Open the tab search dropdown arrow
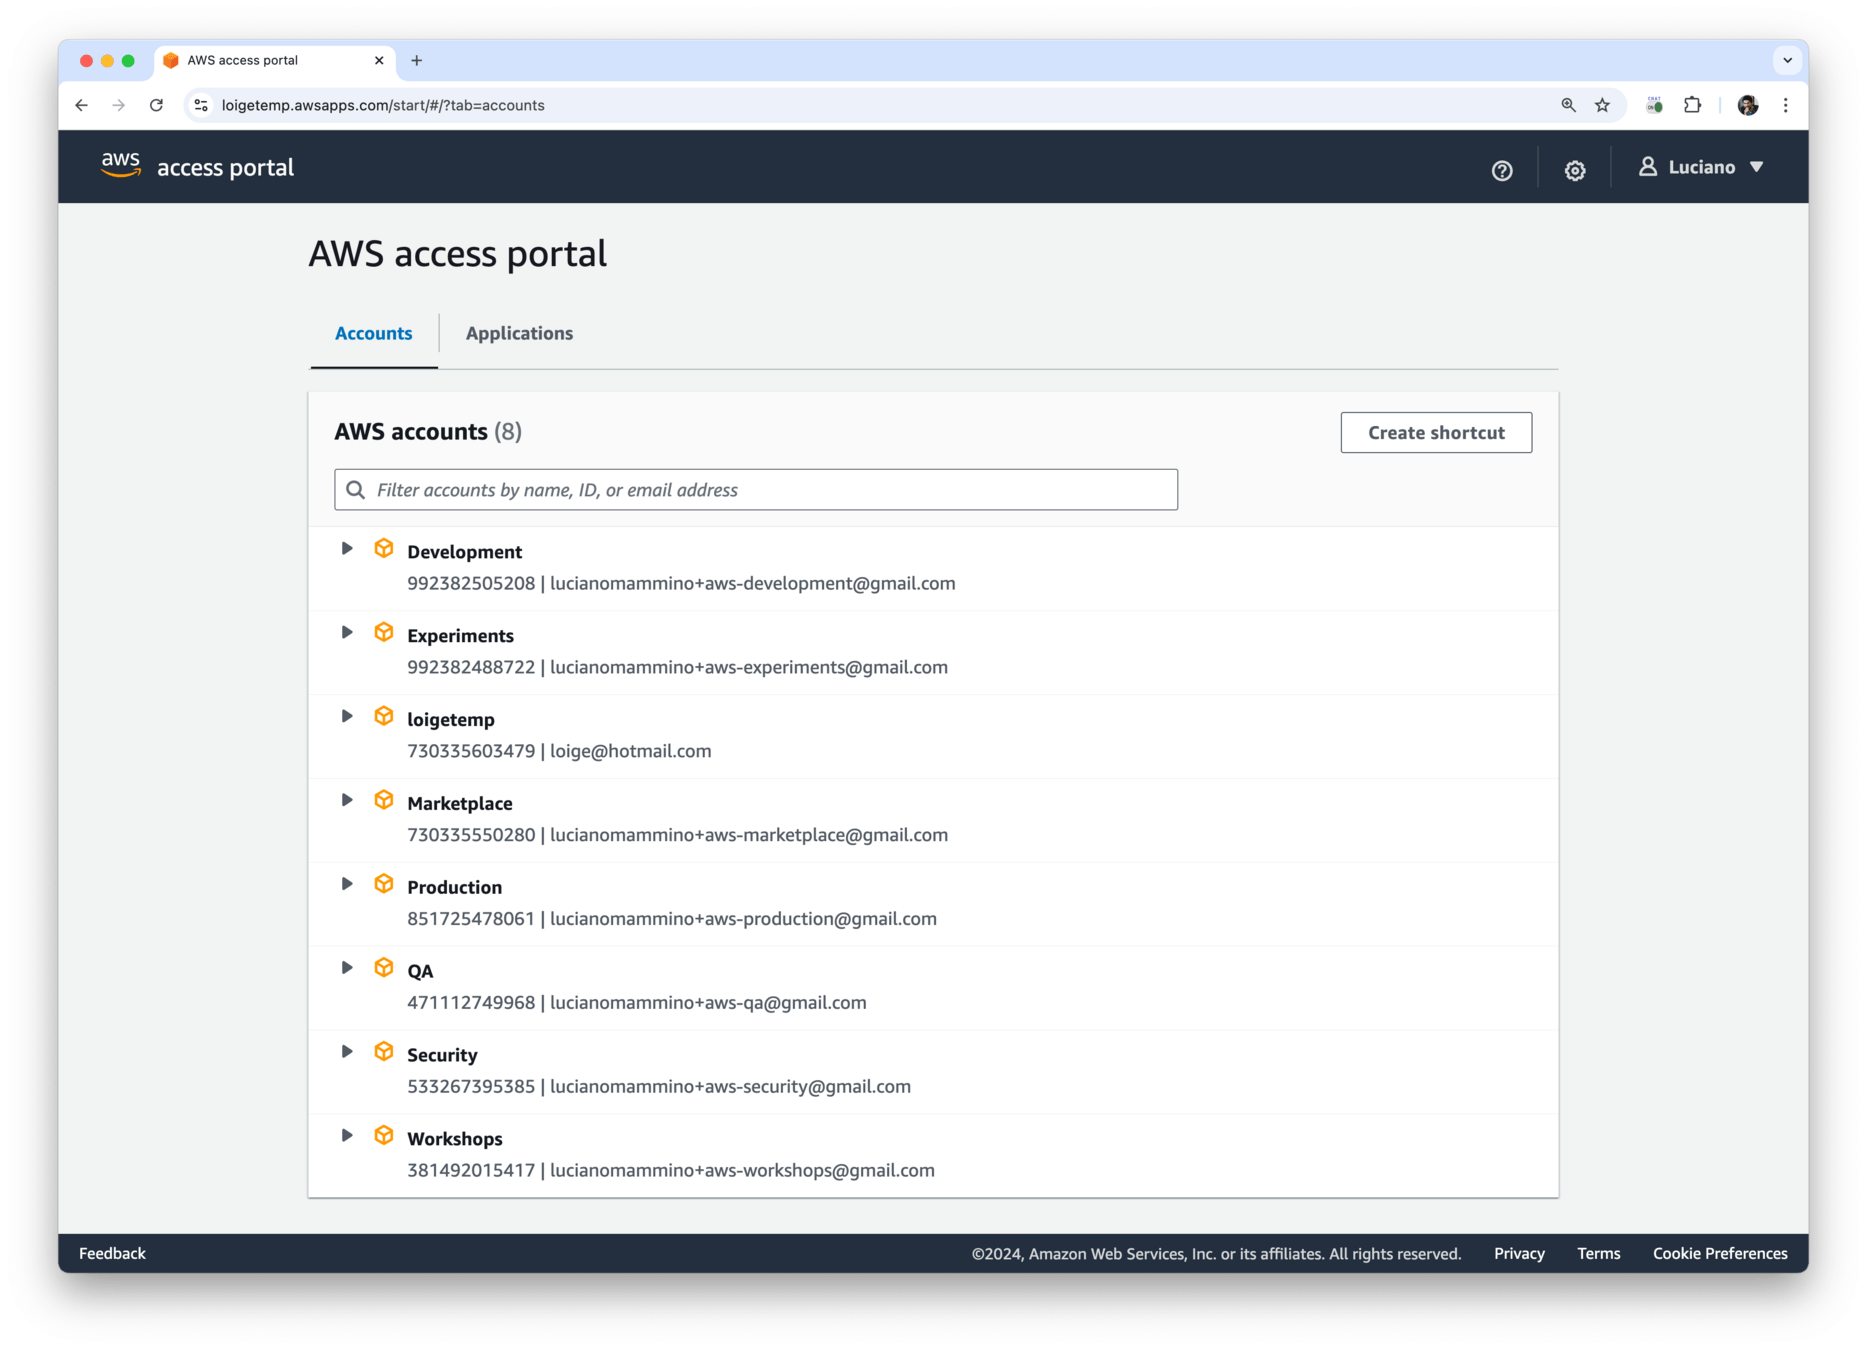The image size is (1867, 1350). tap(1787, 61)
